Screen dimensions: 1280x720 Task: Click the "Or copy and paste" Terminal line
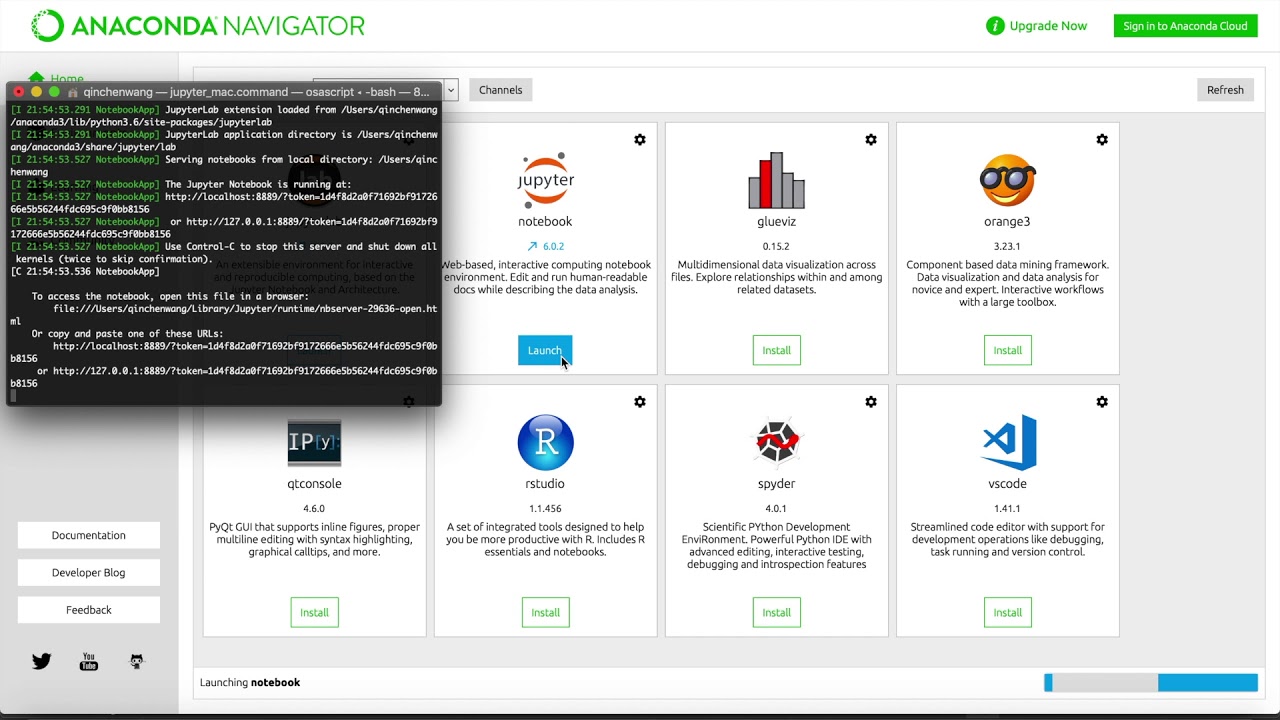click(x=127, y=334)
